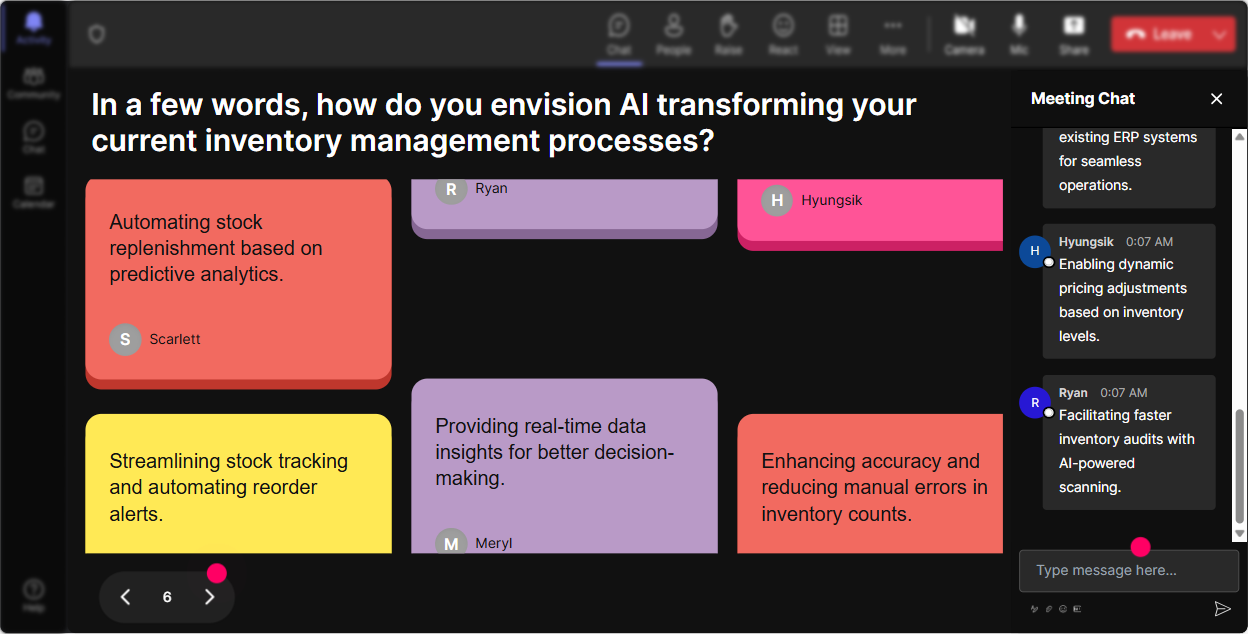
Task: Attach a file to the message
Action: click(x=1048, y=608)
